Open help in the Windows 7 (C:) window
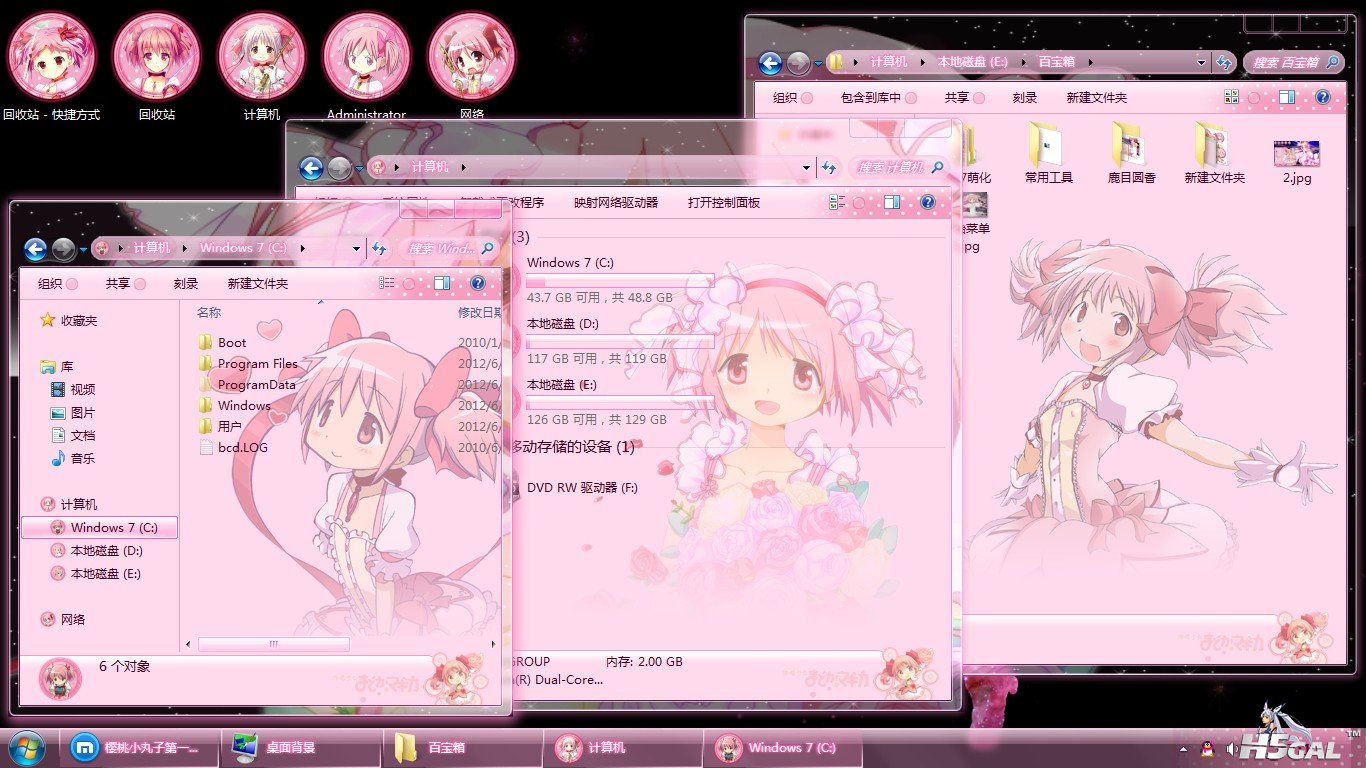This screenshot has height=768, width=1366. [x=477, y=284]
